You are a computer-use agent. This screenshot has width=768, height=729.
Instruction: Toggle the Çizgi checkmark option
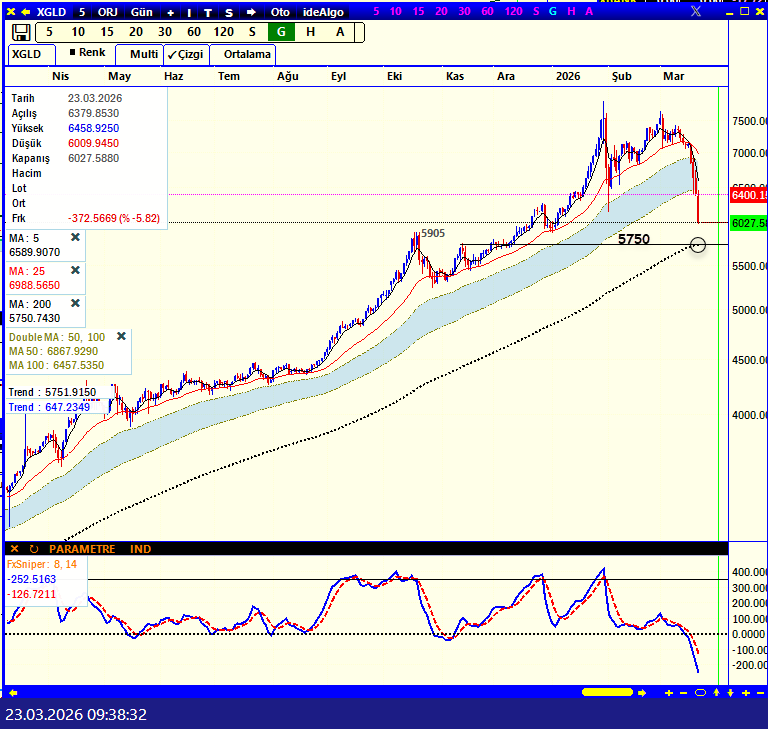186,54
